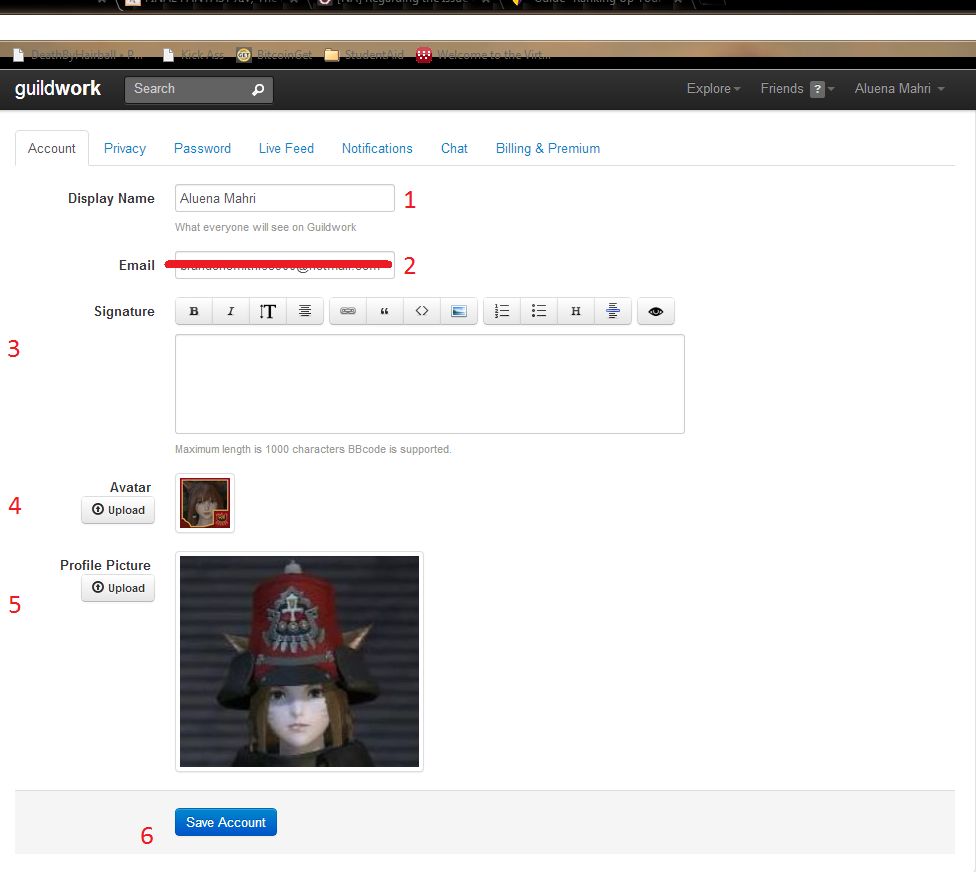Go to the Billing & Premium tab

coord(548,148)
